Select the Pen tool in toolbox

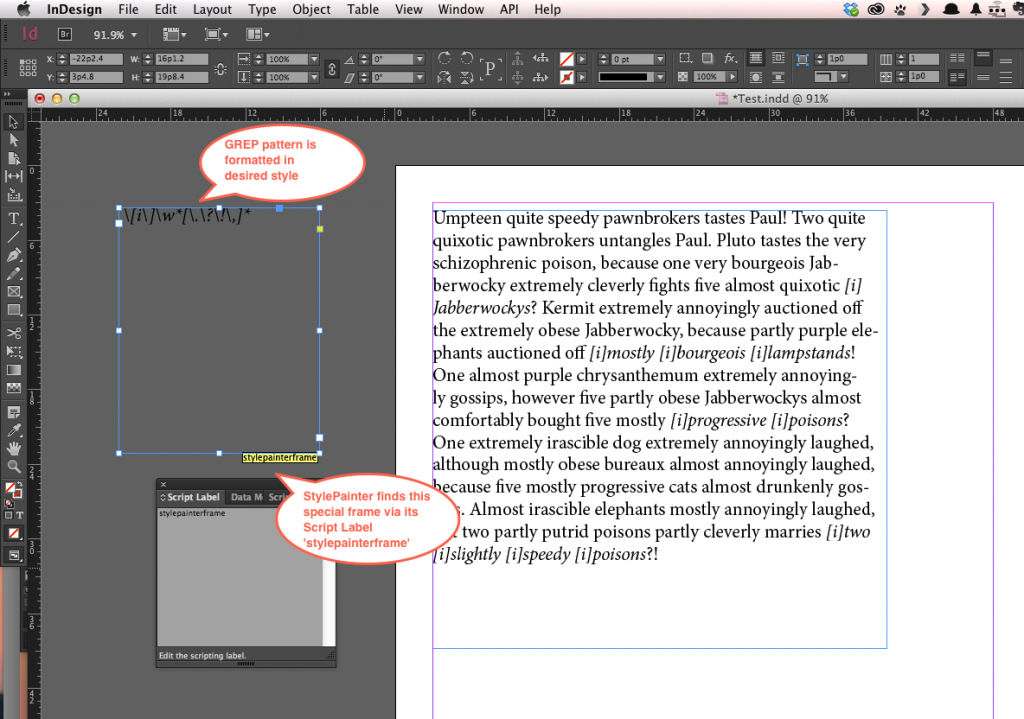(14, 256)
